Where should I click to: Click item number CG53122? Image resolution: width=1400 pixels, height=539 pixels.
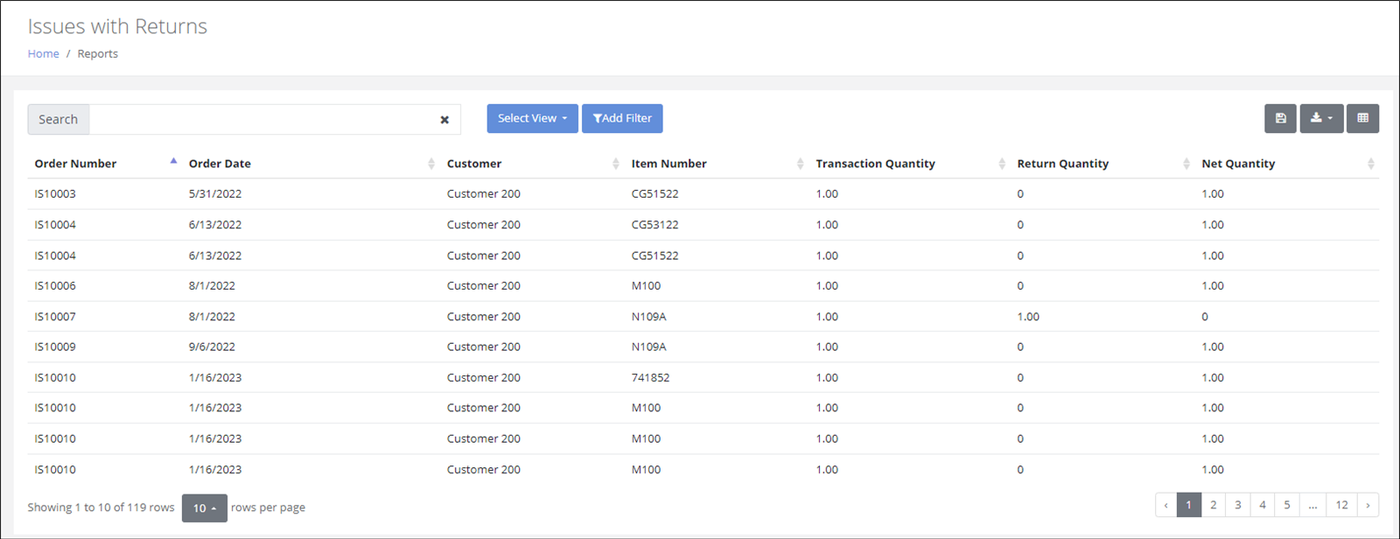point(655,225)
